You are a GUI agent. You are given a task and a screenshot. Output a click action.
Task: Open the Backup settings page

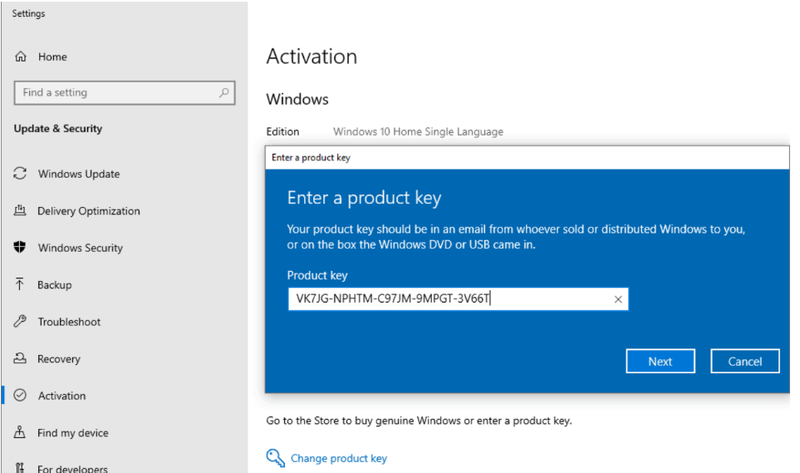click(x=55, y=285)
